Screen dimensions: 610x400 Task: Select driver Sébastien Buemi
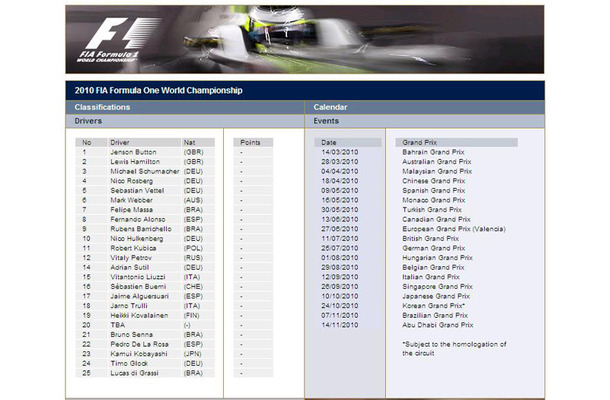pos(138,286)
